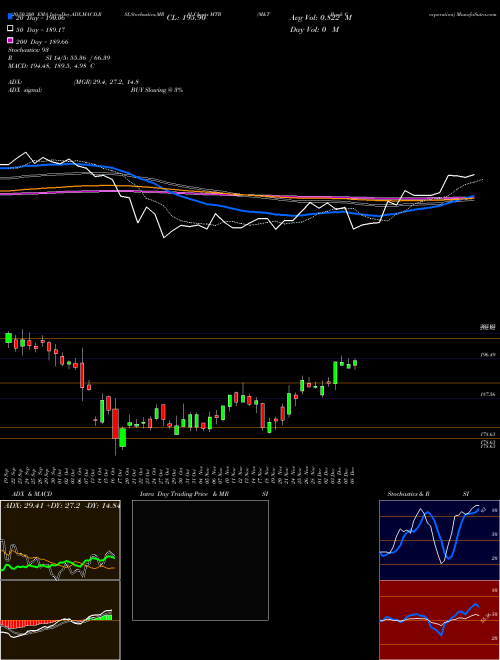Click the 'MACD: 194.48, 189.5, 4.98 C' line
This screenshot has height=660, width=500.
coord(51,66)
